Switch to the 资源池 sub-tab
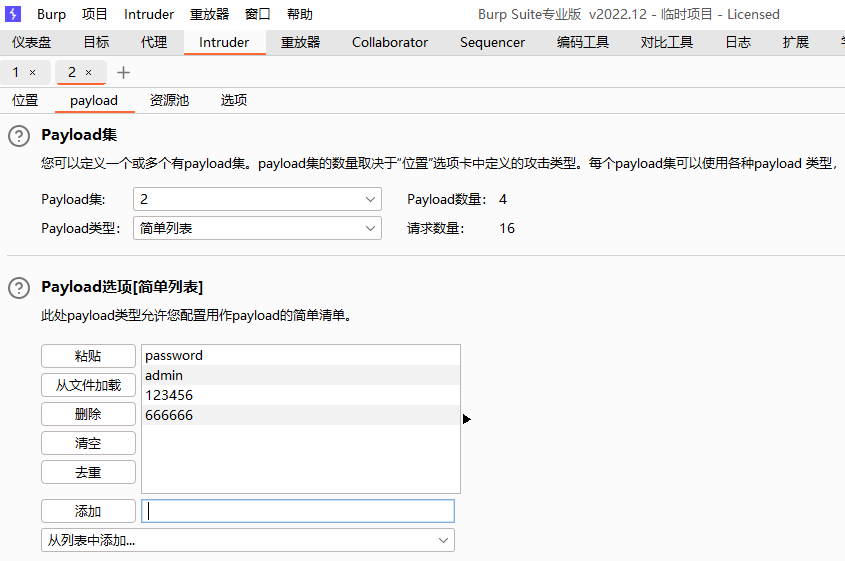 tap(169, 100)
